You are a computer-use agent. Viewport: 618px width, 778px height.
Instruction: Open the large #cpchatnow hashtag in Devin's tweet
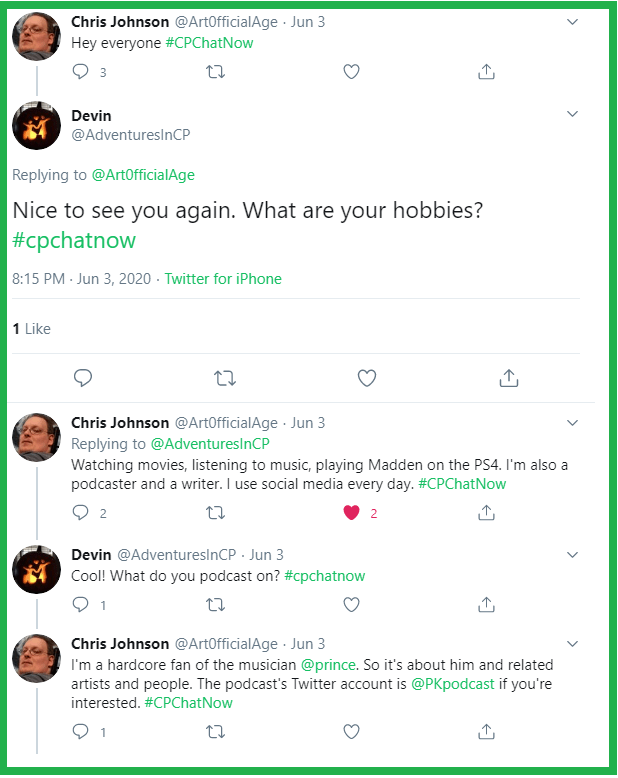coord(73,240)
